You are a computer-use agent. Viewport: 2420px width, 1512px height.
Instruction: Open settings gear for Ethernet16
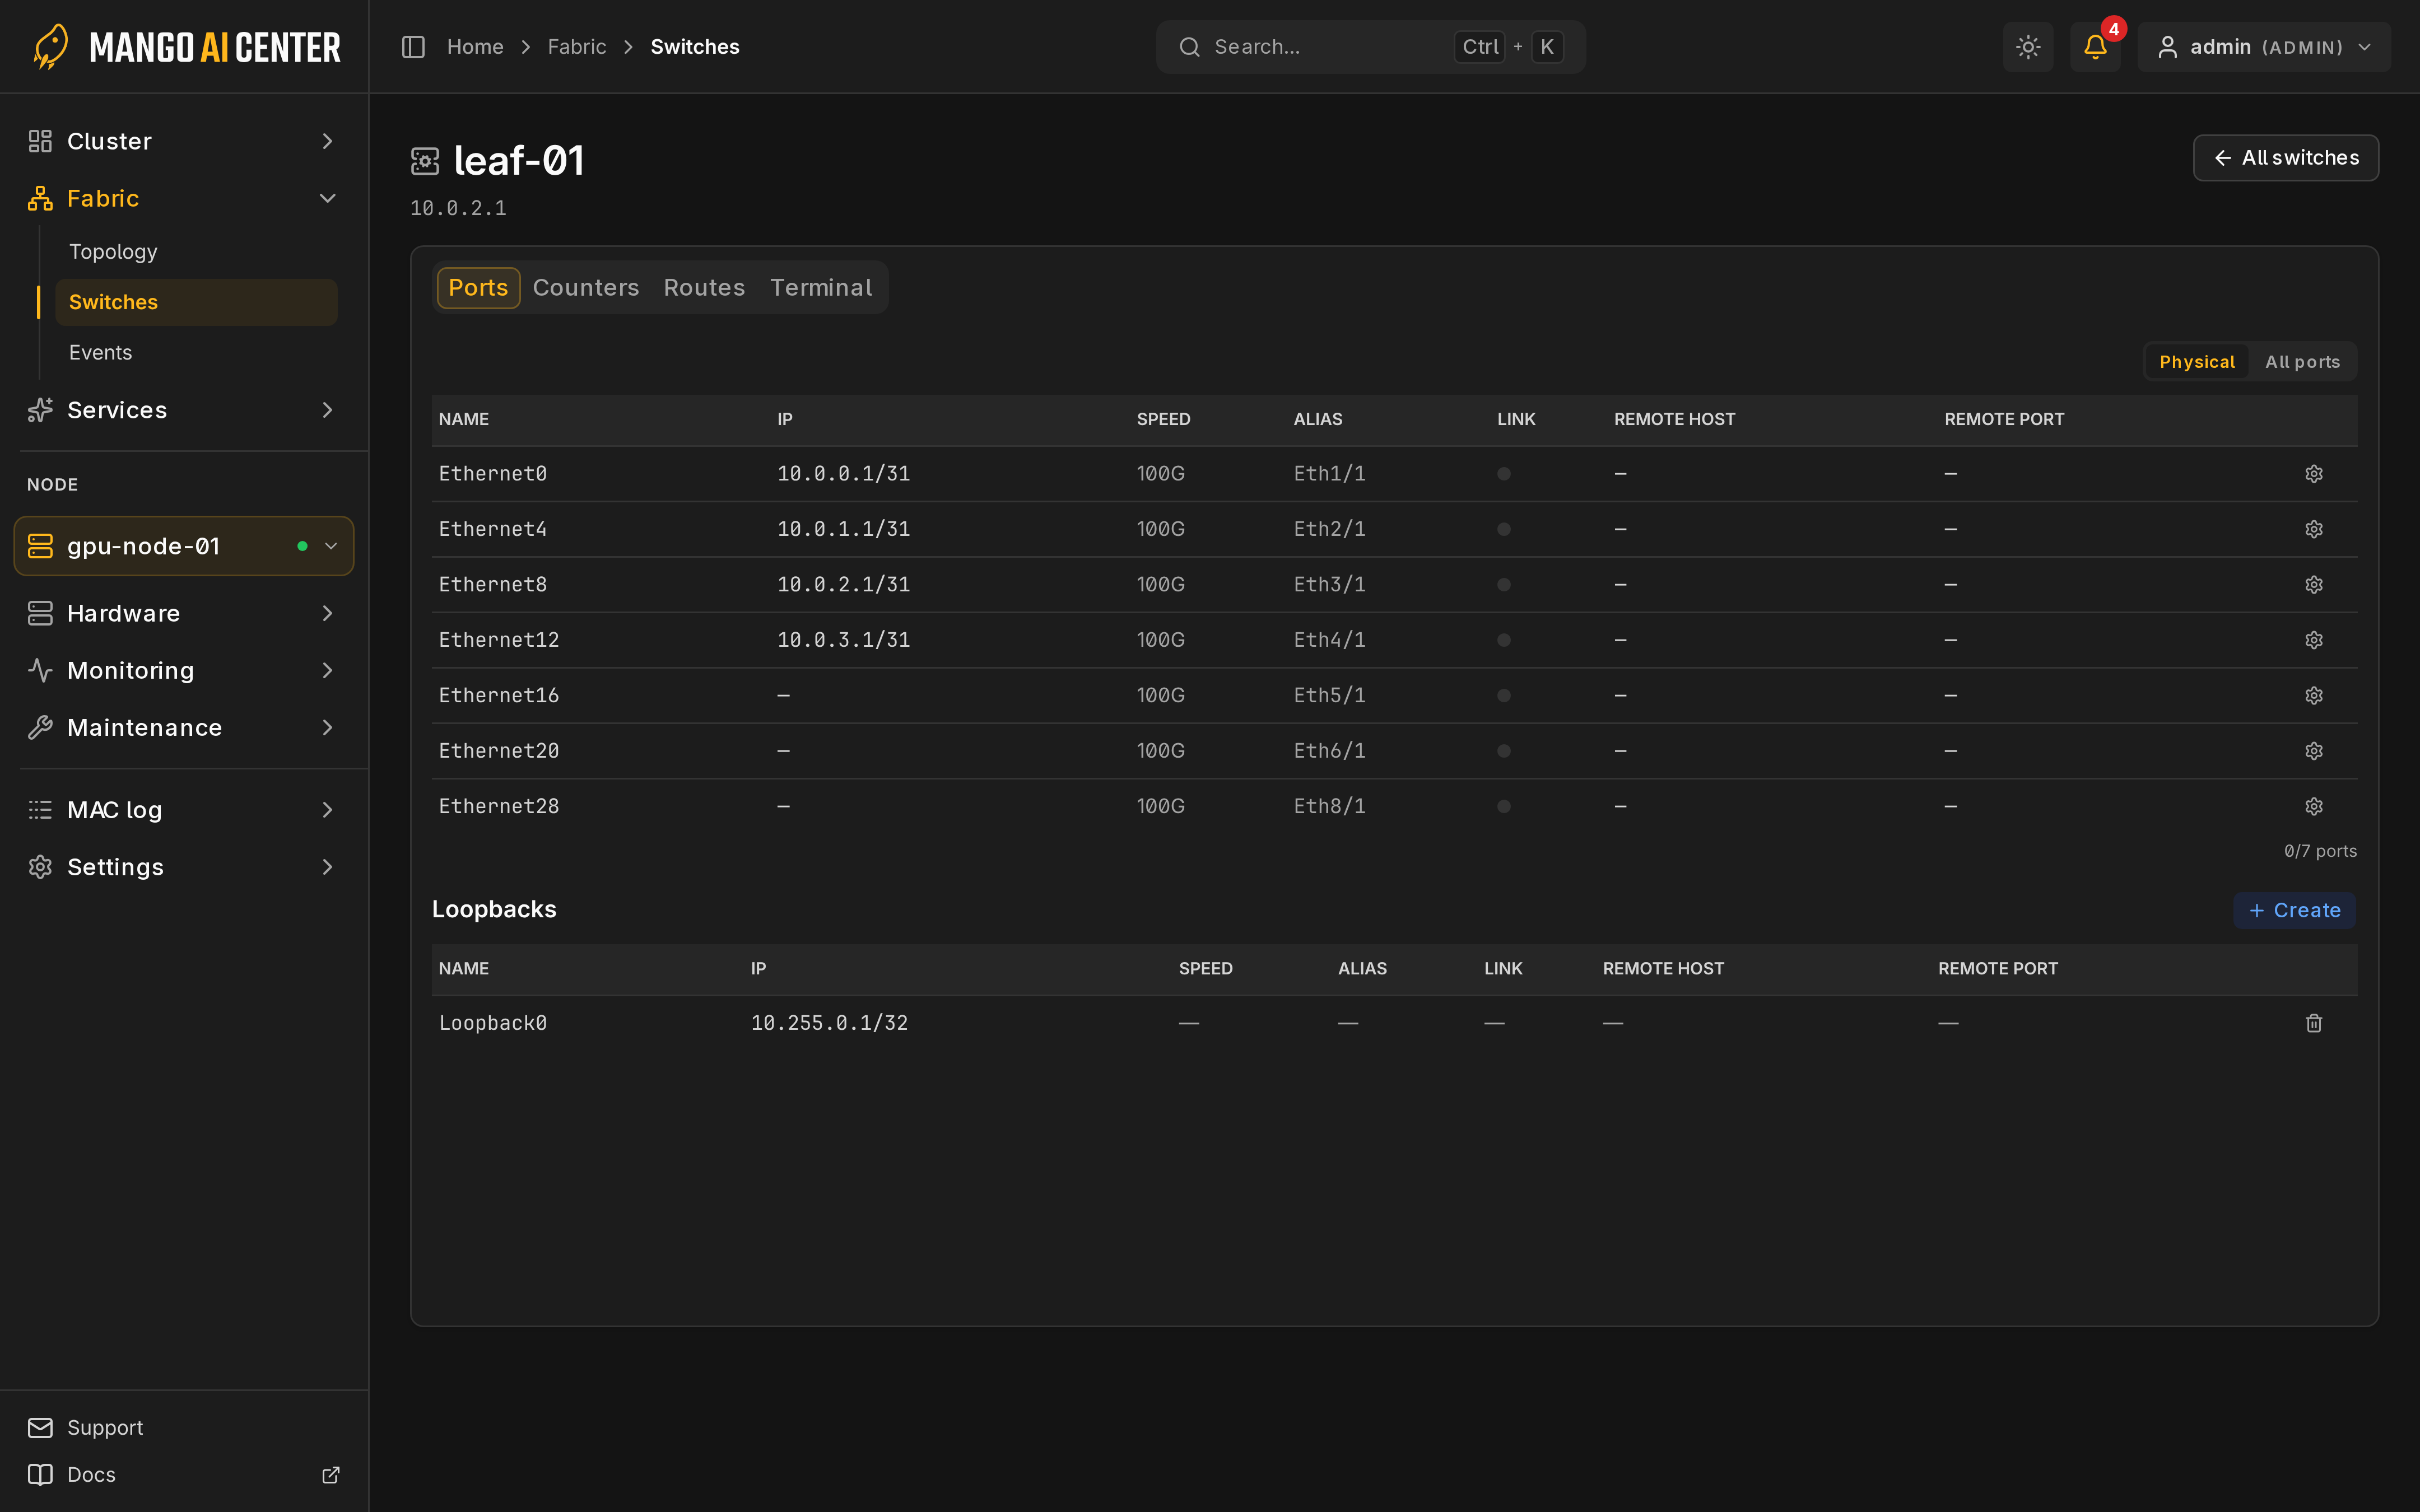pos(2314,696)
